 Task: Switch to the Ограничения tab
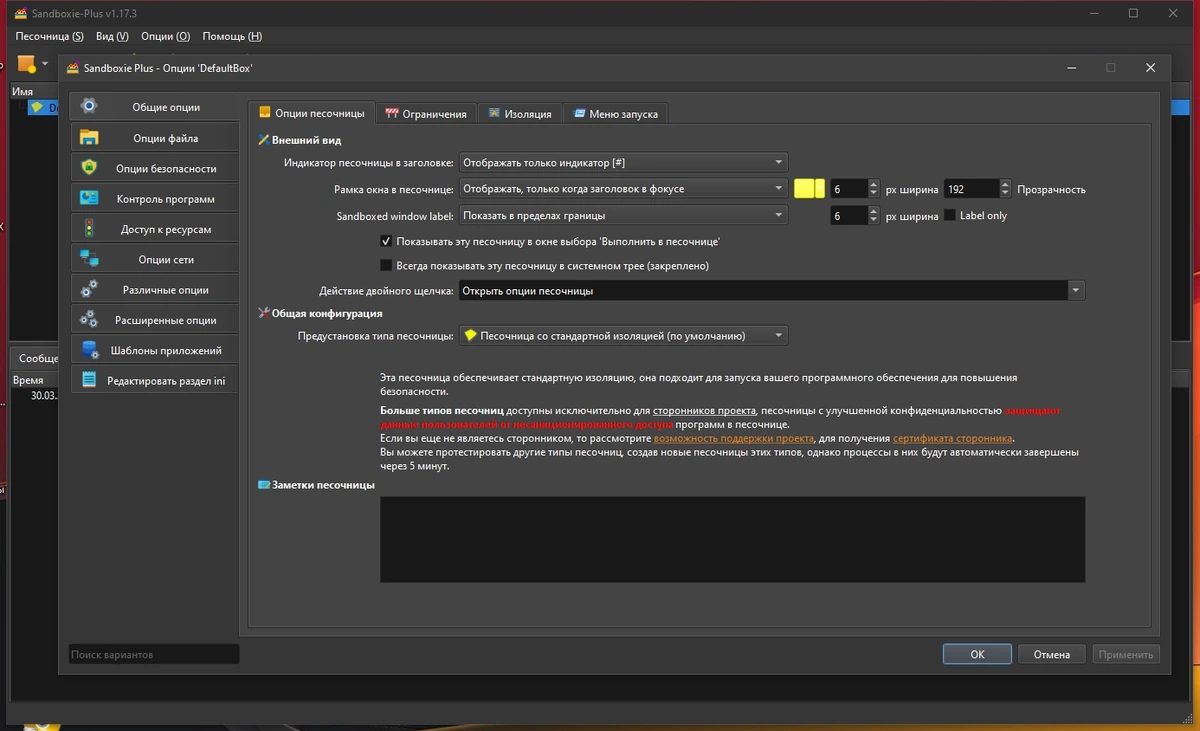[427, 113]
